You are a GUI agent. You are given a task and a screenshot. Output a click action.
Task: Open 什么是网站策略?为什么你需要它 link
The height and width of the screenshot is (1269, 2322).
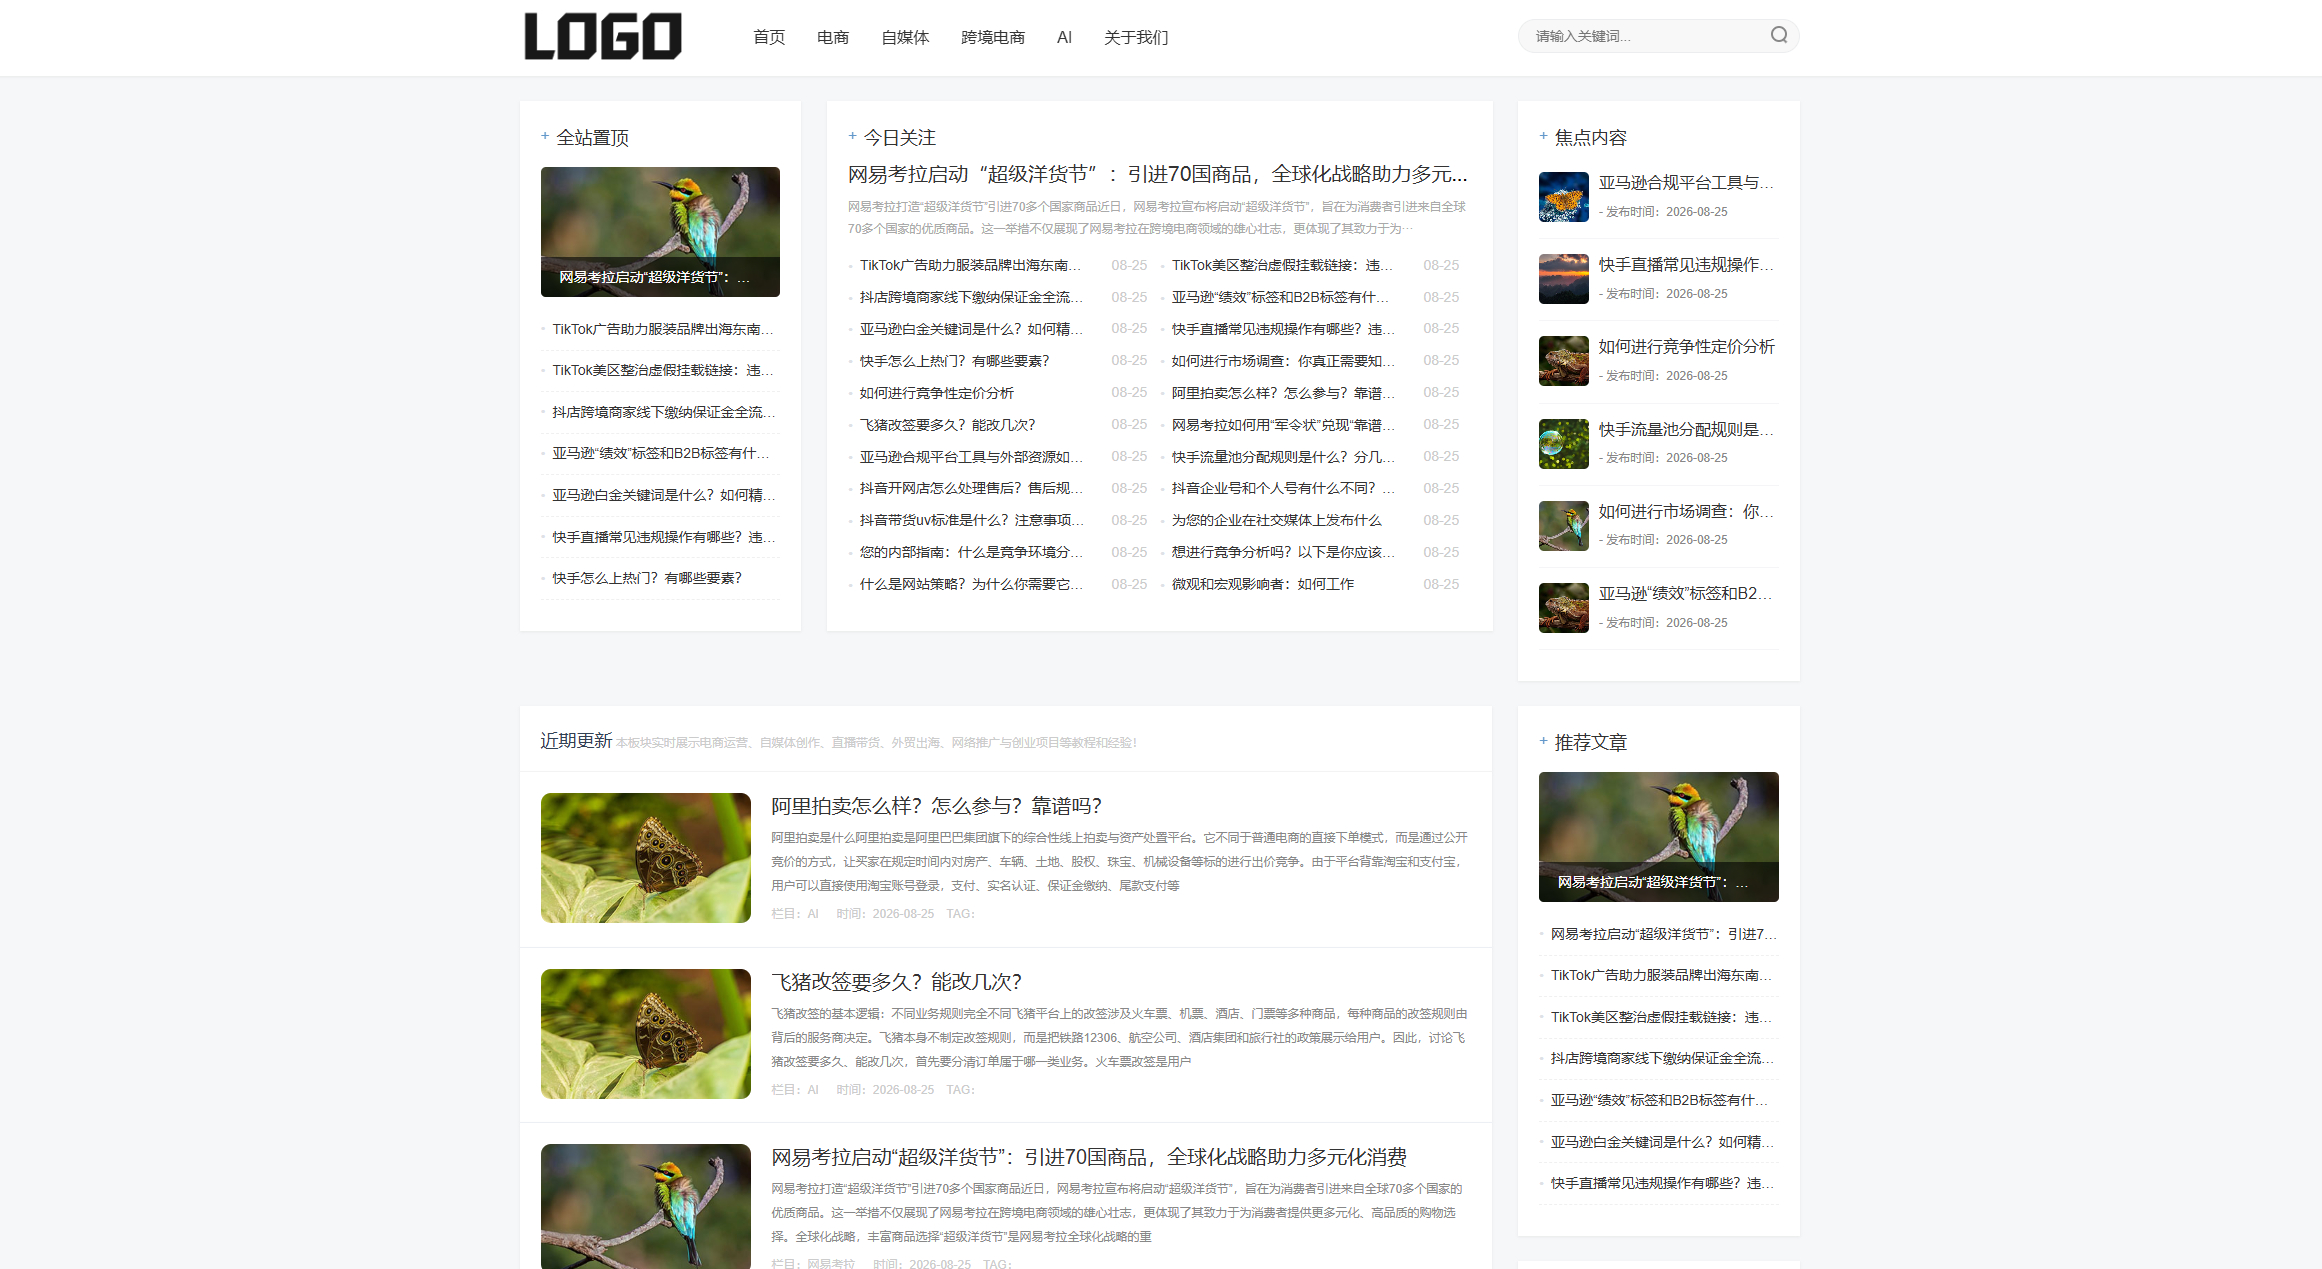[971, 584]
